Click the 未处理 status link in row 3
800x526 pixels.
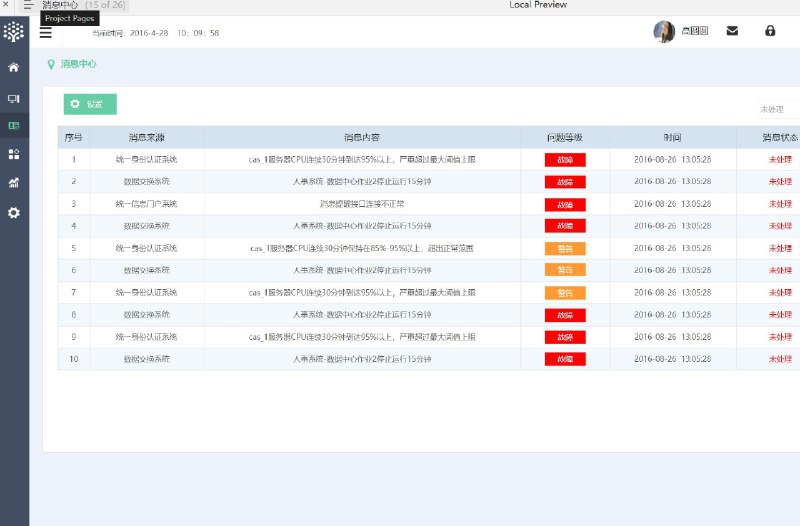[781, 204]
